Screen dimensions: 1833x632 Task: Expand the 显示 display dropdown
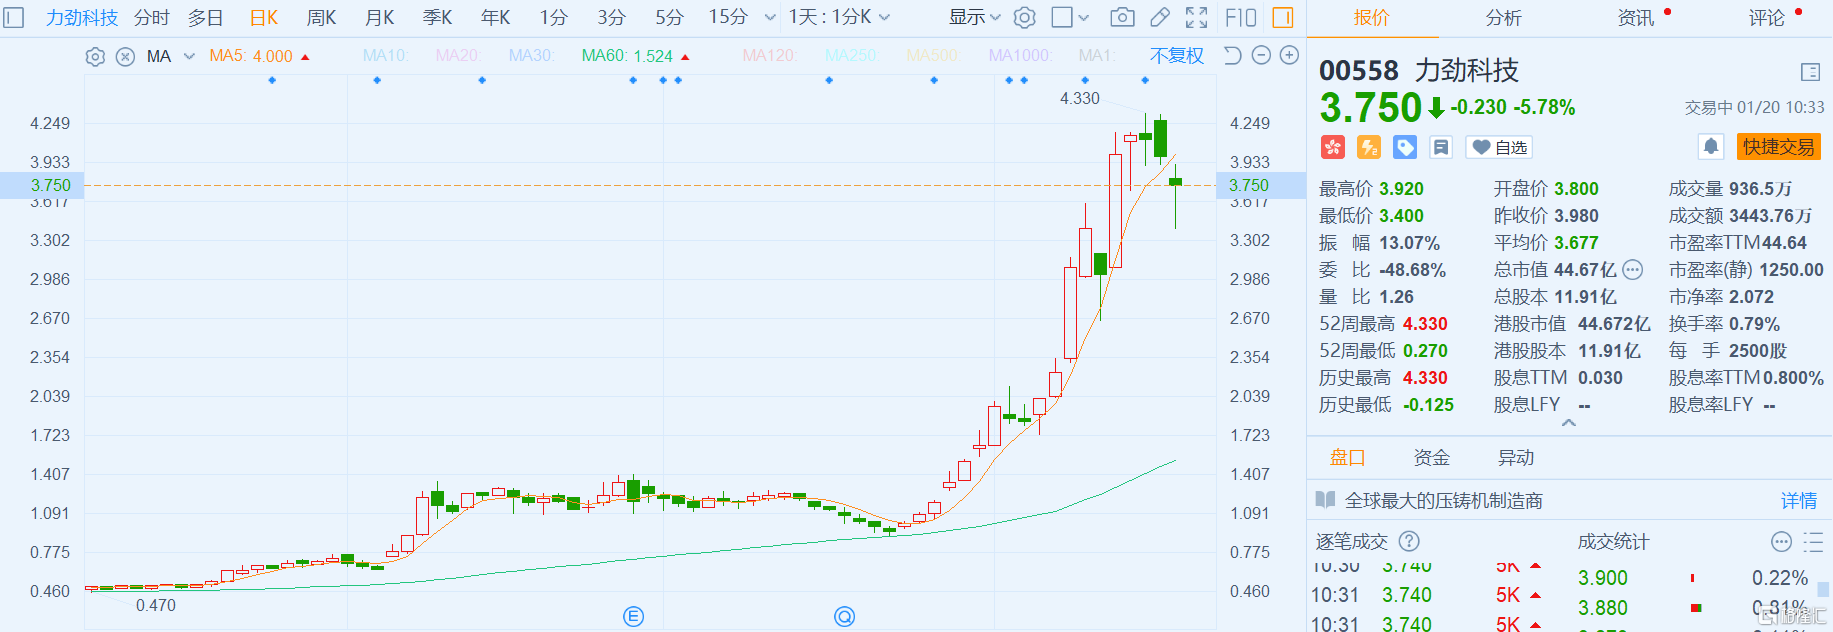coord(974,17)
